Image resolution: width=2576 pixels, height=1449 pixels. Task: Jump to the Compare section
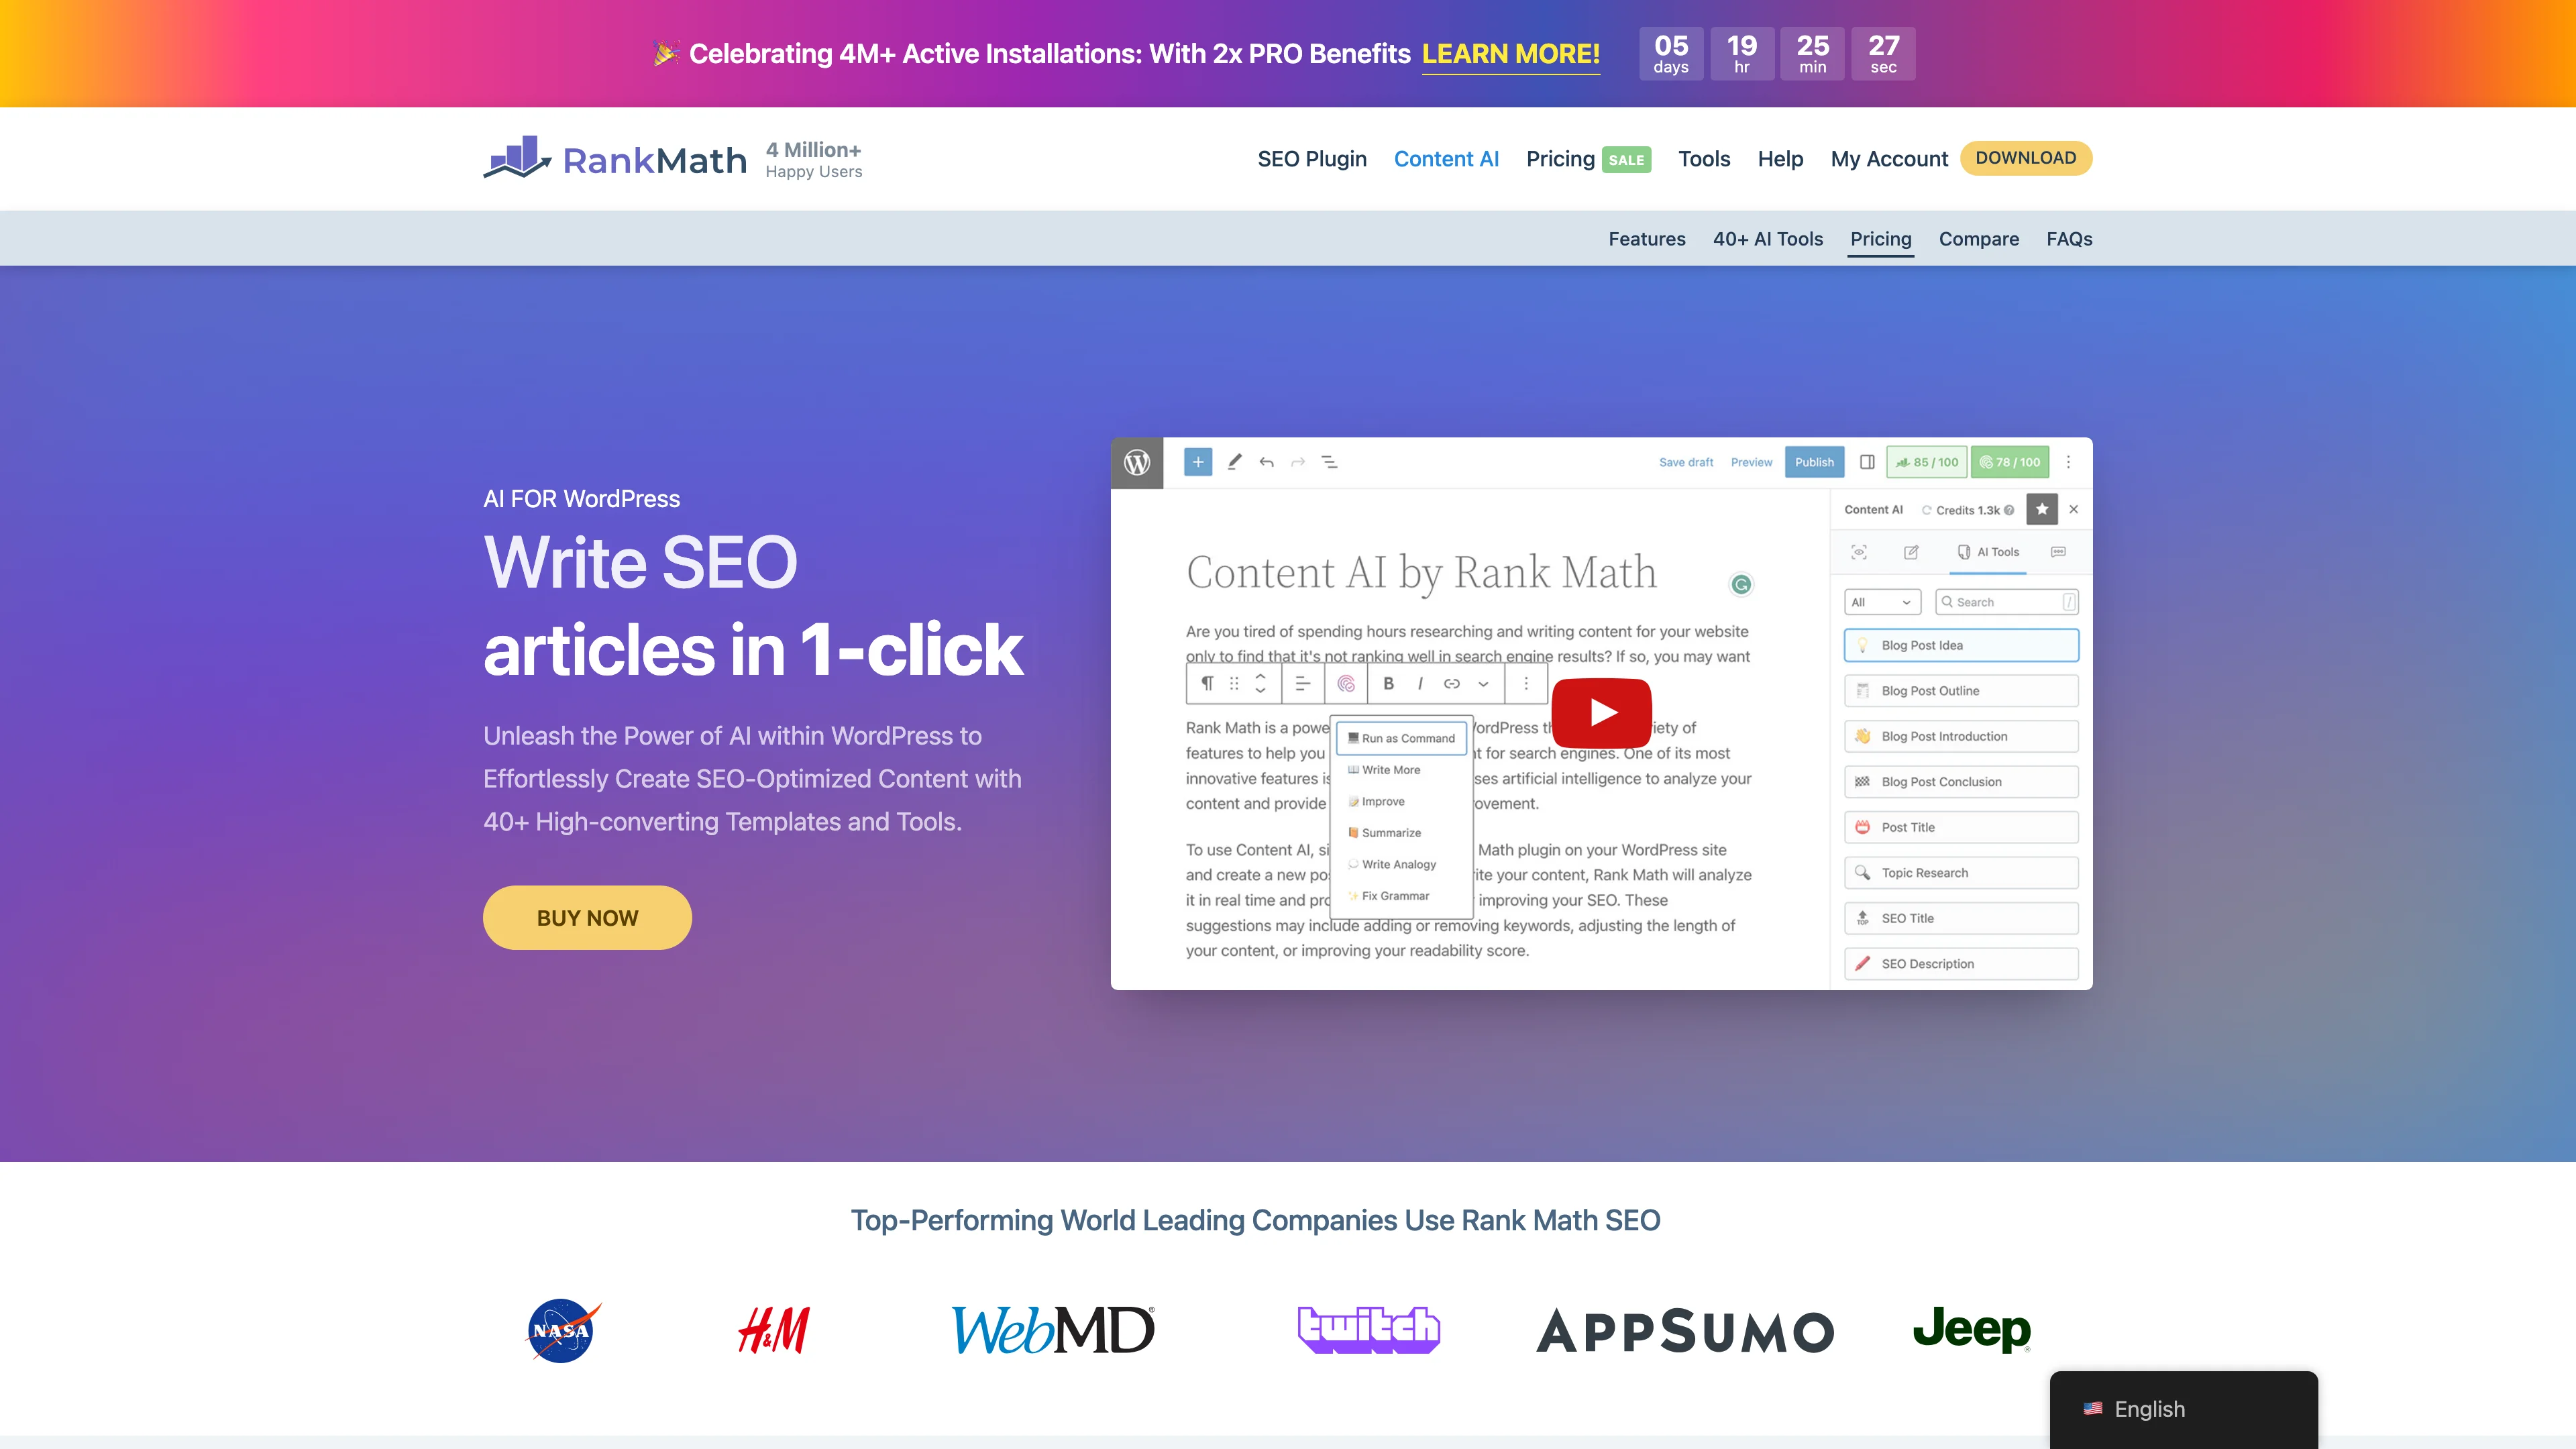[x=1979, y=239]
